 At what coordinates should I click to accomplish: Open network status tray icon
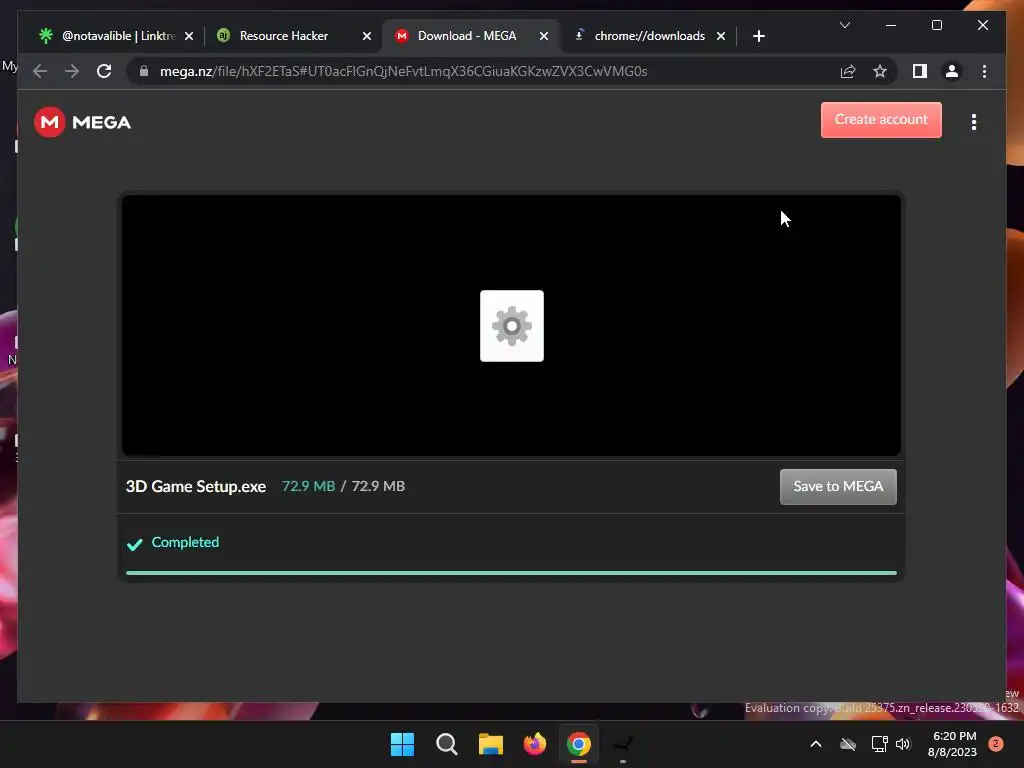pyautogui.click(x=879, y=744)
